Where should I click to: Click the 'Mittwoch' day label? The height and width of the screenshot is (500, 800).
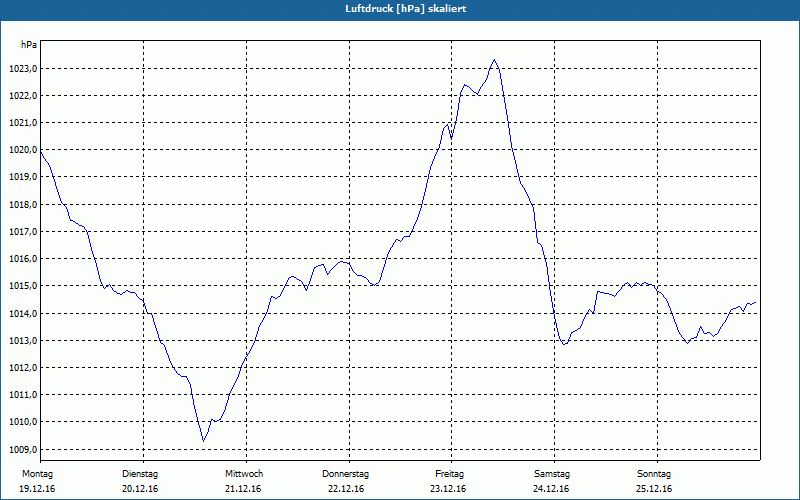point(244,474)
